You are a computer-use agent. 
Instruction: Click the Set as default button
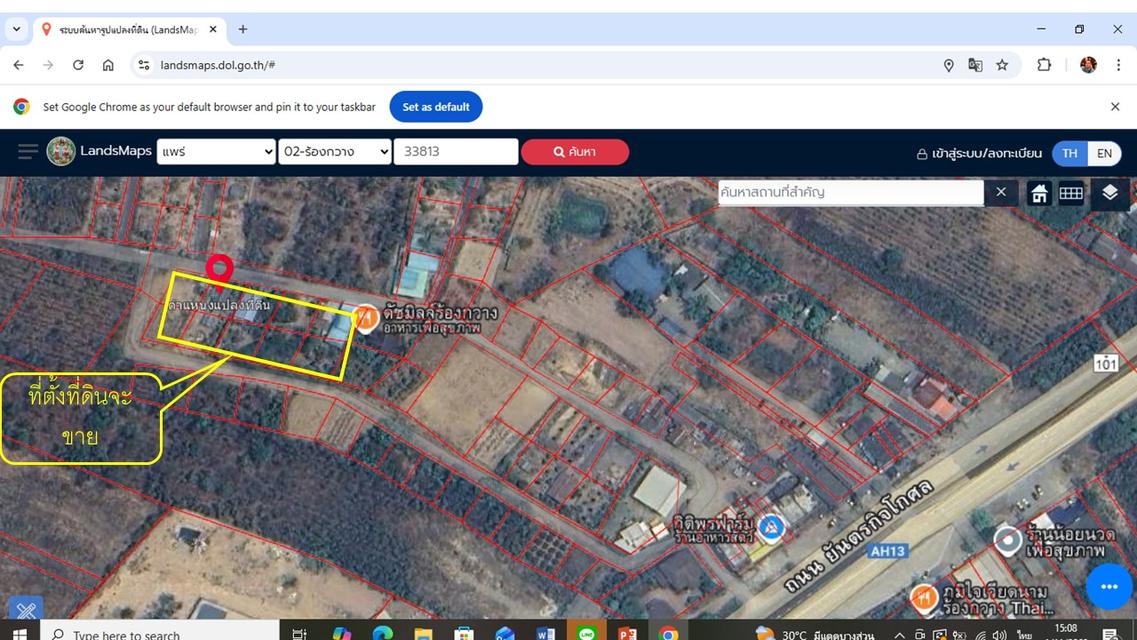(x=436, y=107)
